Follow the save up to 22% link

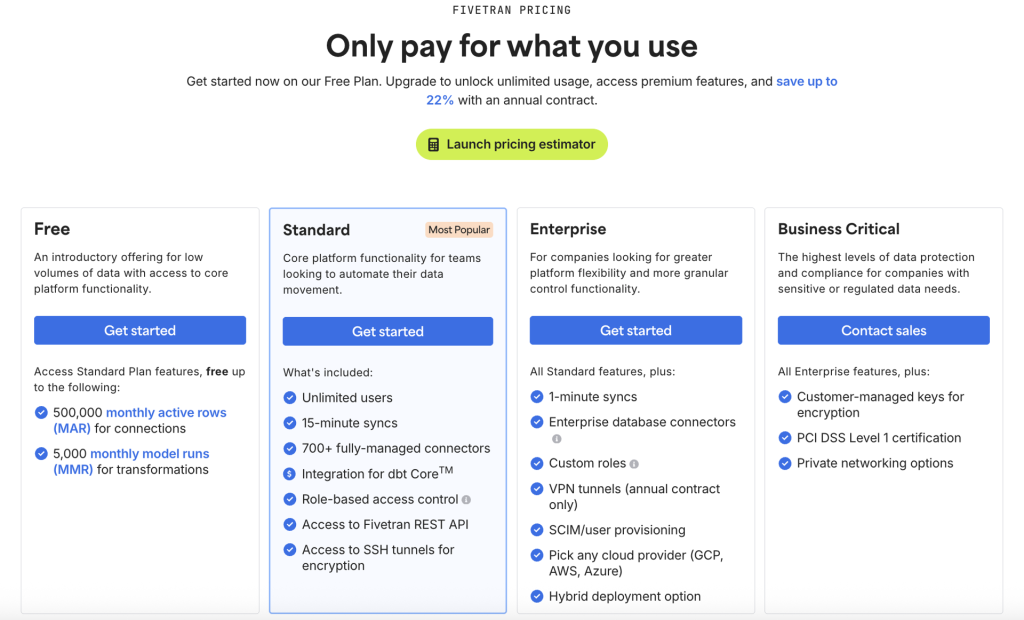(x=806, y=81)
